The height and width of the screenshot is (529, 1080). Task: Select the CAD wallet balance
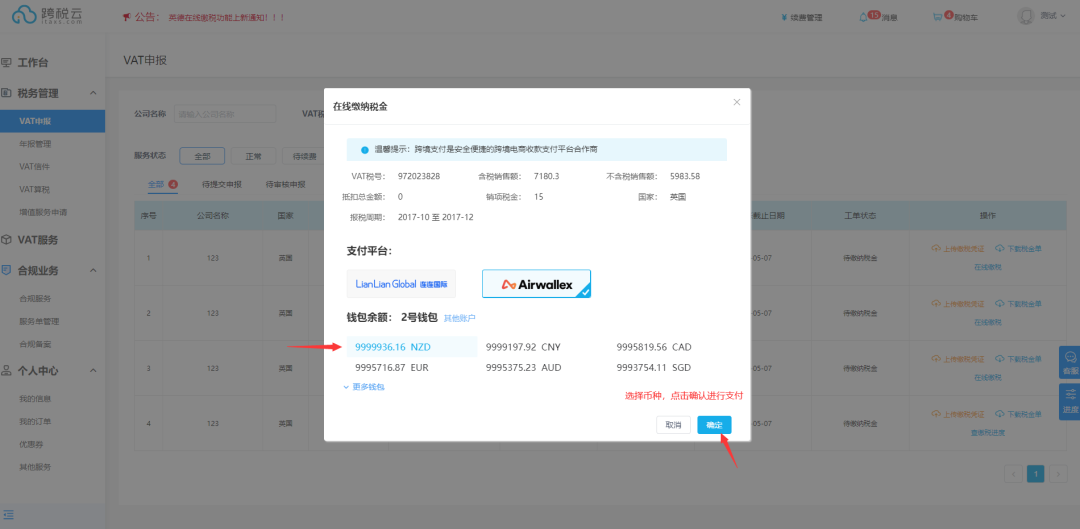coord(654,346)
